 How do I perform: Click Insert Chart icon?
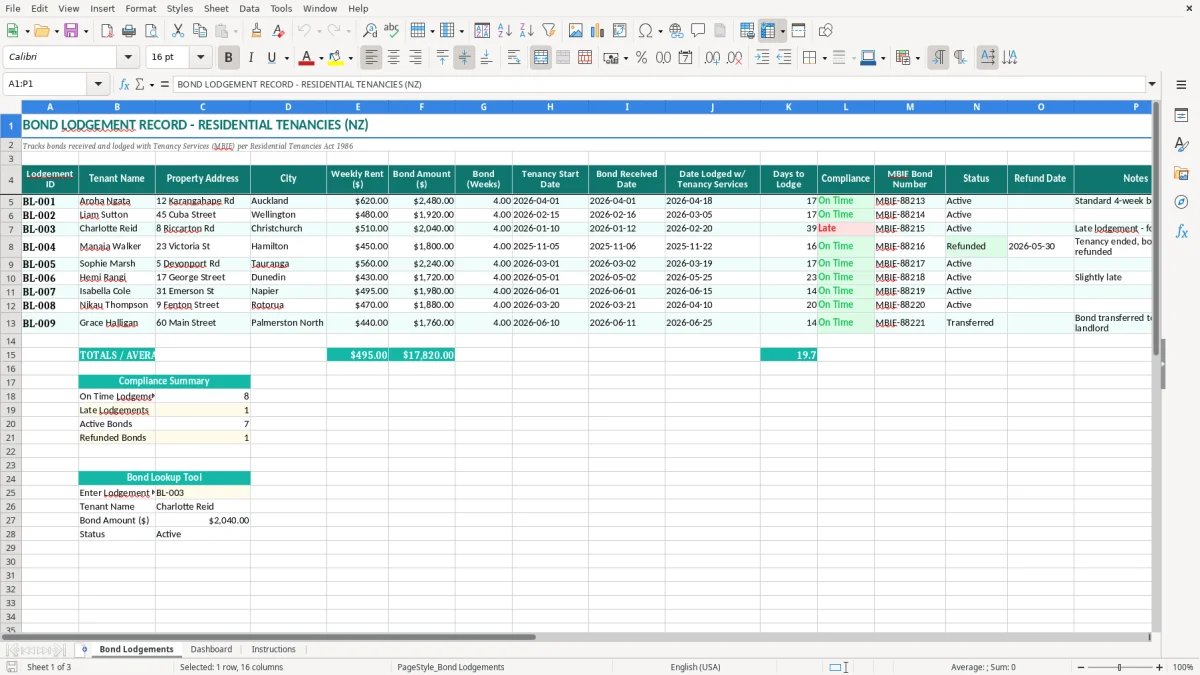pos(598,31)
